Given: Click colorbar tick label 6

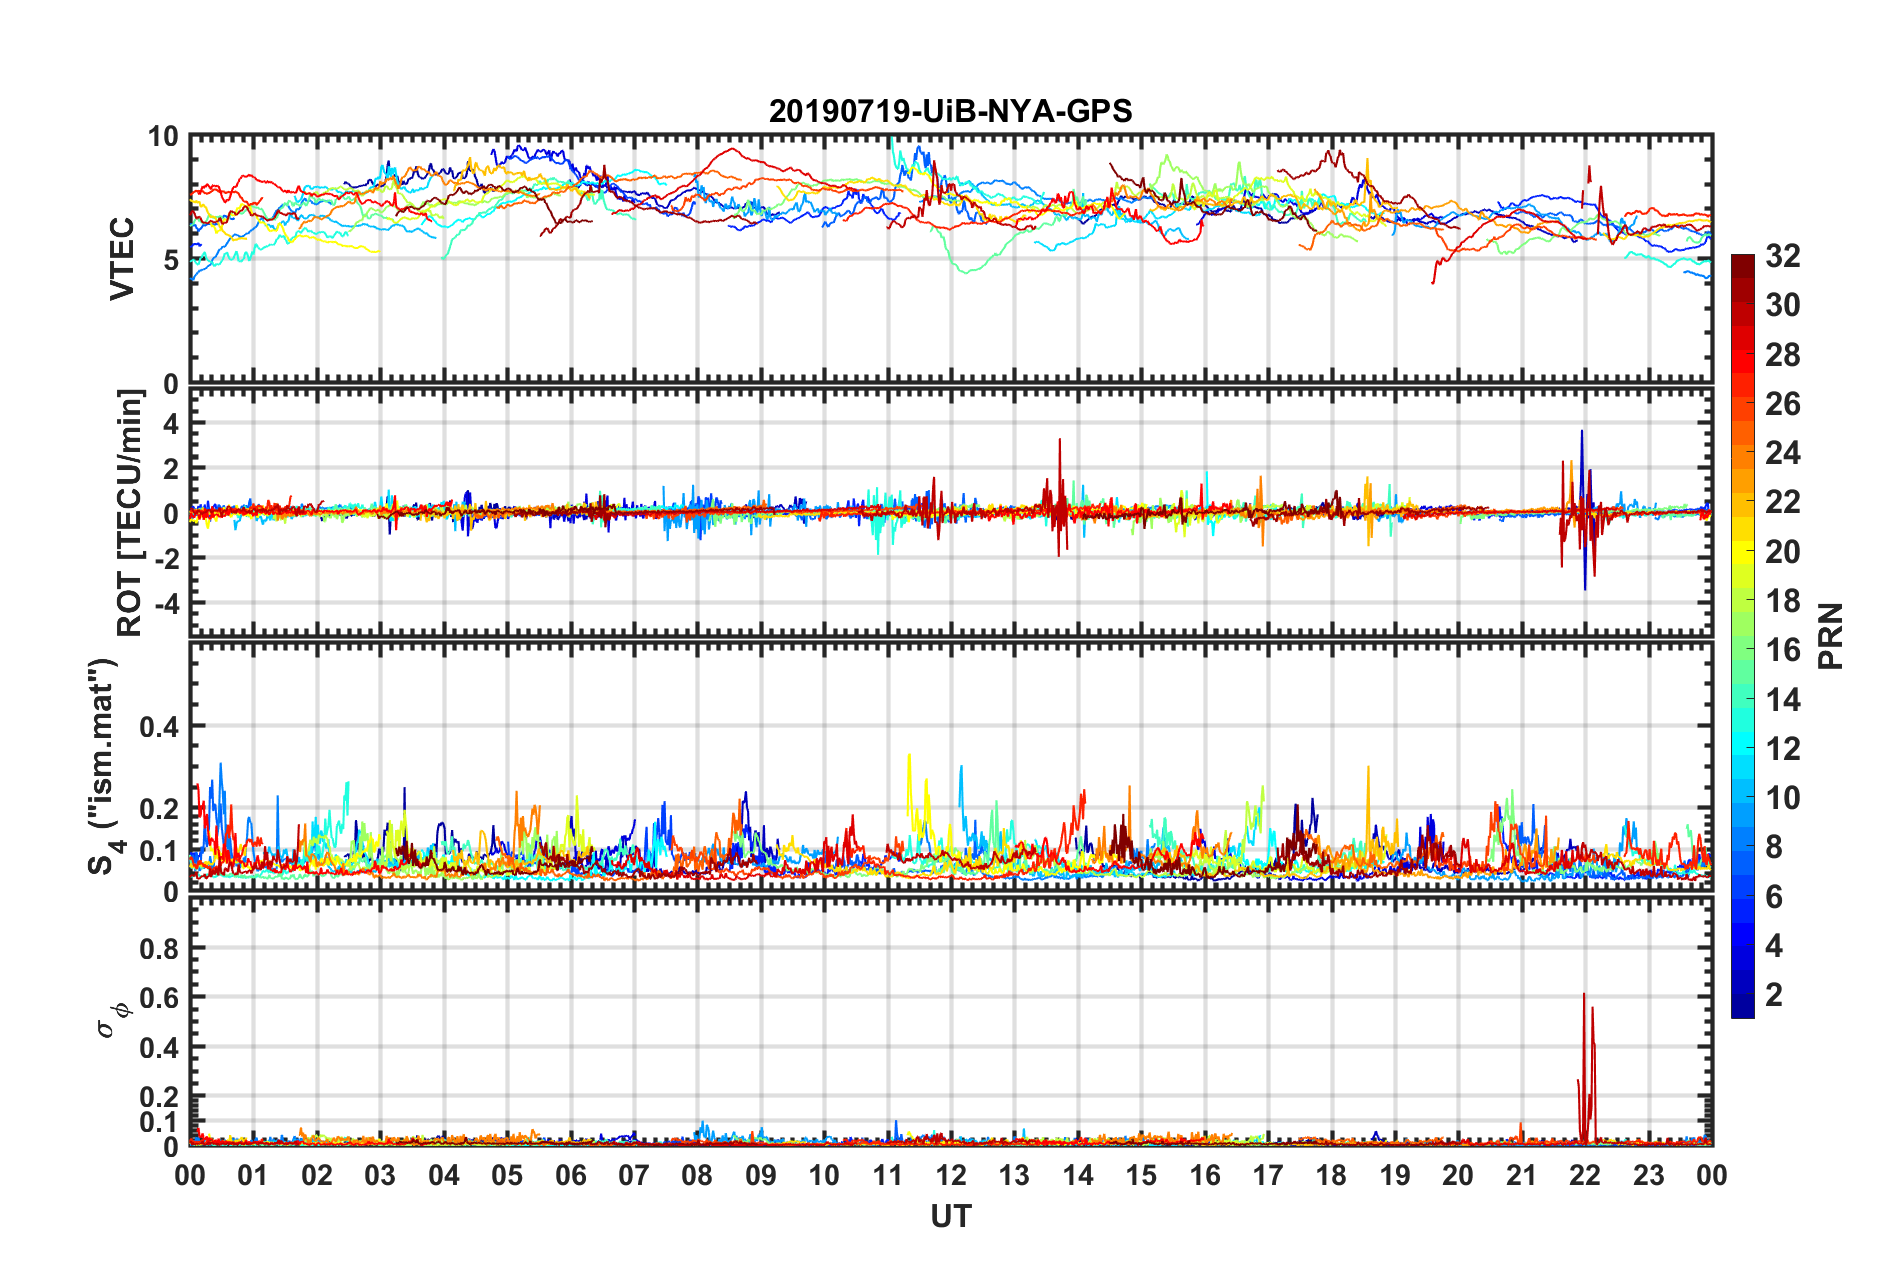Looking at the screenshot, I should click(x=1774, y=896).
